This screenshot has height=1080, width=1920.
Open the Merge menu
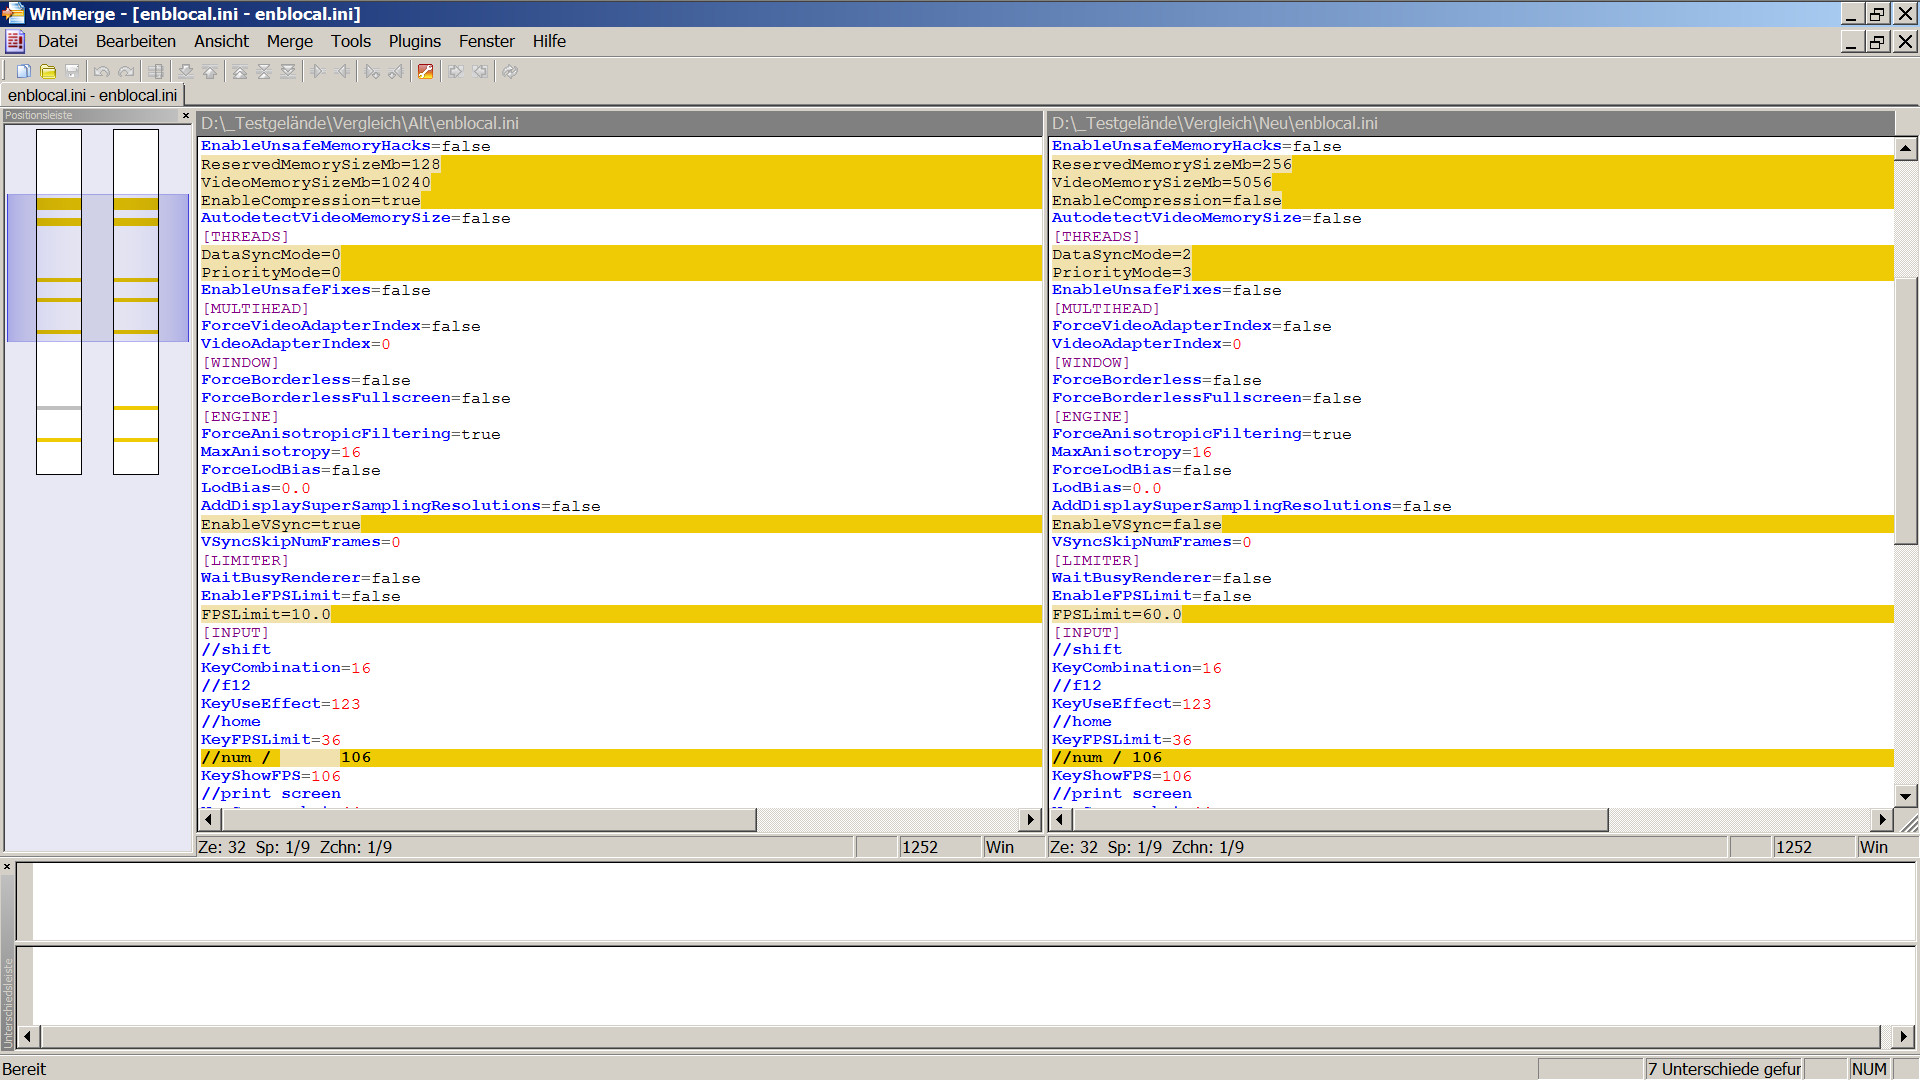click(289, 41)
